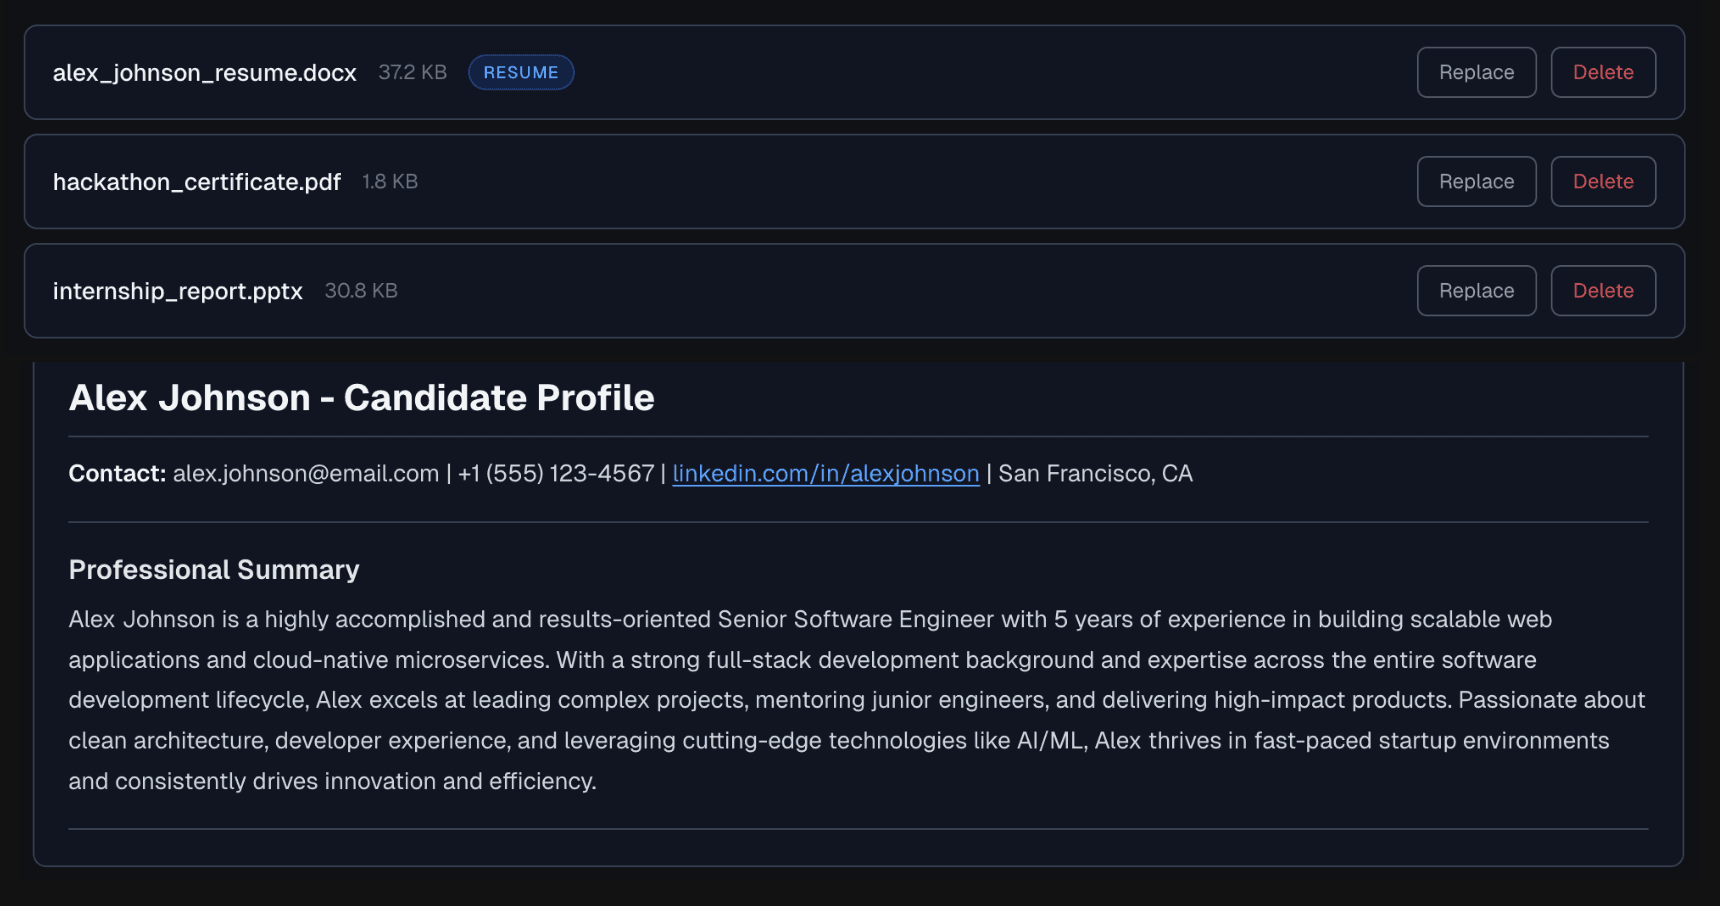Delete the hackathon_certificate.pdf file
The image size is (1720, 906).
(x=1602, y=181)
